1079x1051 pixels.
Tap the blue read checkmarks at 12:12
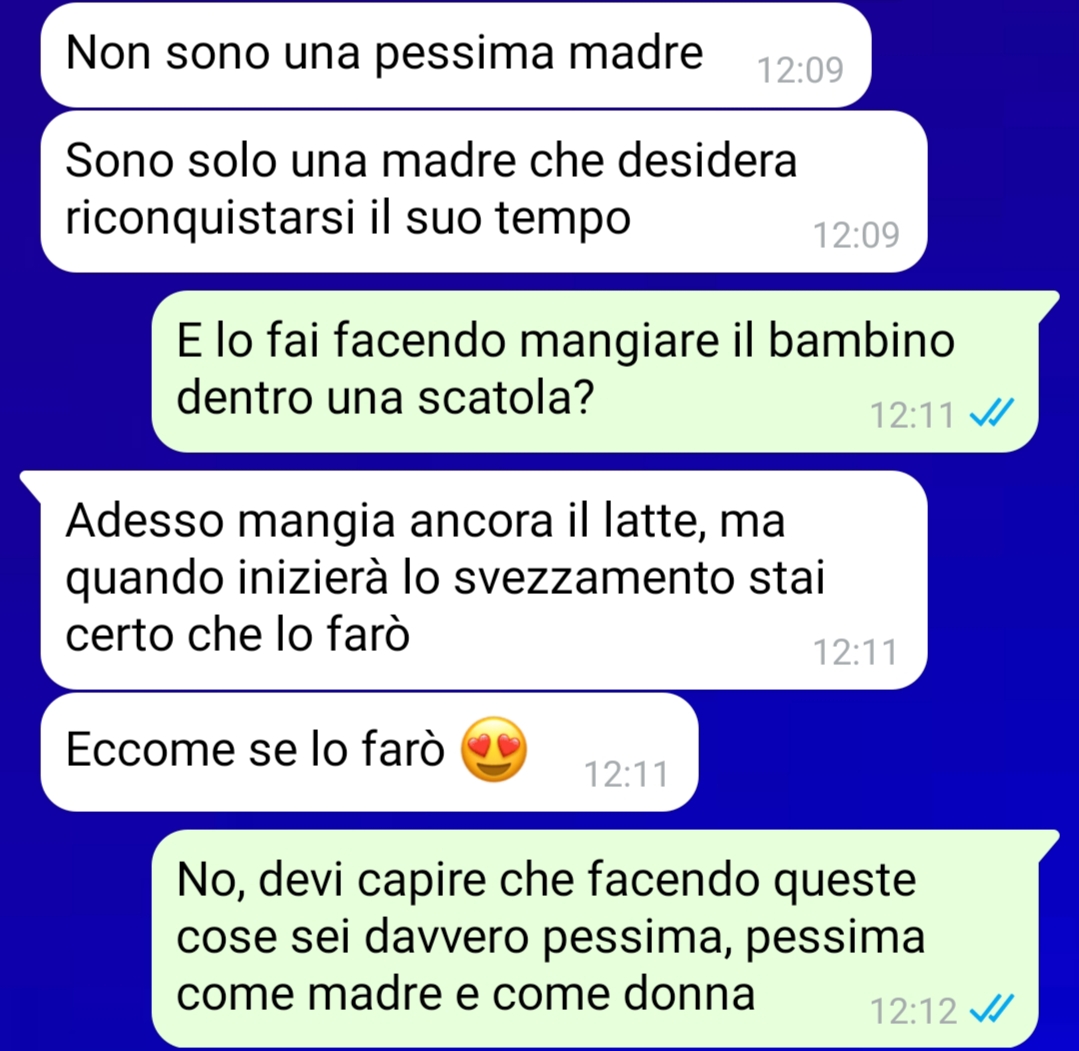(x=992, y=1010)
